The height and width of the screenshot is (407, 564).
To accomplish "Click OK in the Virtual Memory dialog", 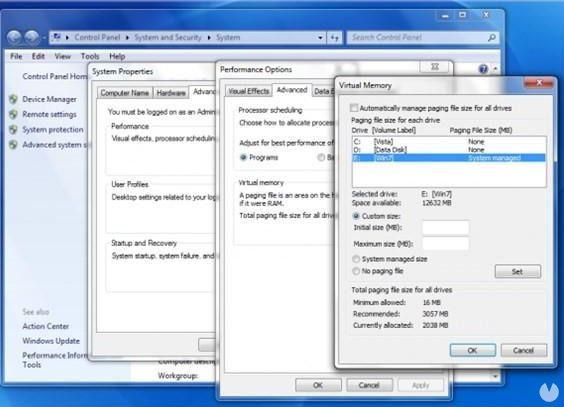I will point(473,350).
